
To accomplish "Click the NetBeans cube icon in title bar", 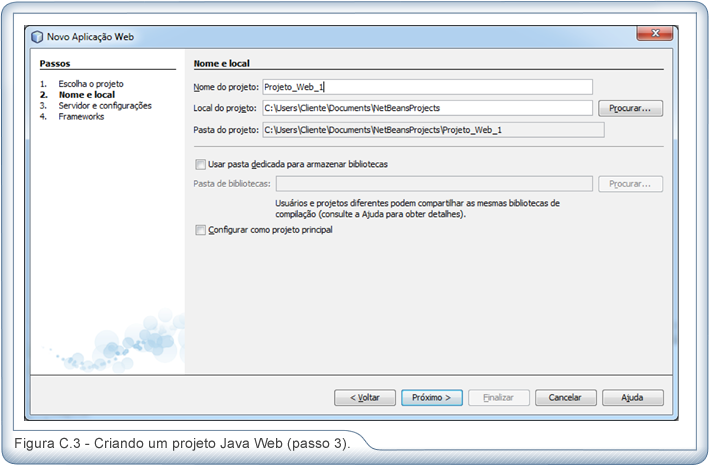I will pyautogui.click(x=37, y=37).
